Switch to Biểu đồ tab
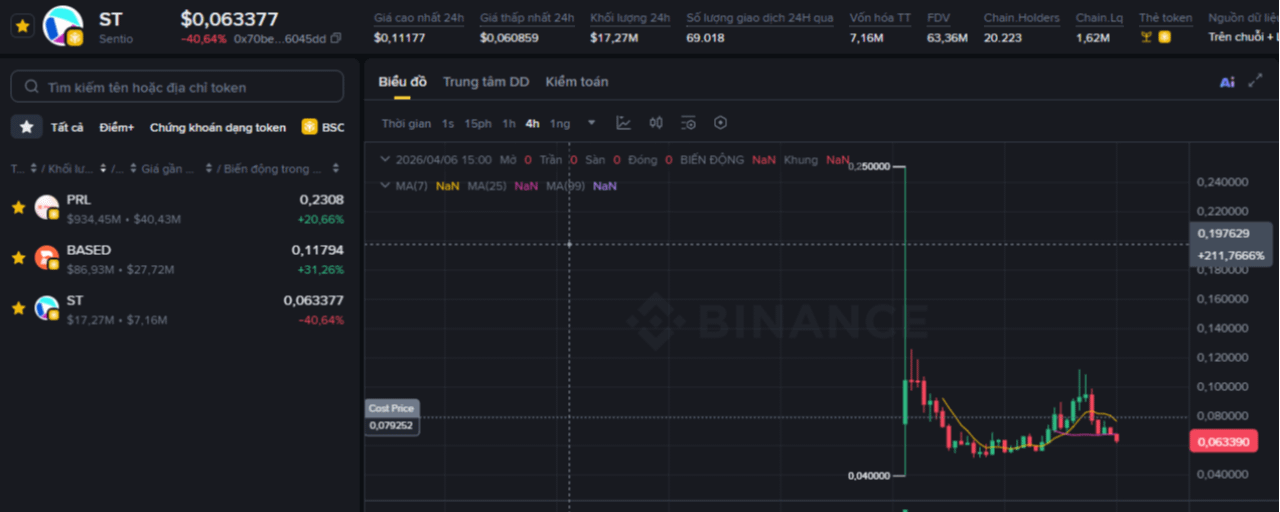The image size is (1280, 512). point(402,82)
